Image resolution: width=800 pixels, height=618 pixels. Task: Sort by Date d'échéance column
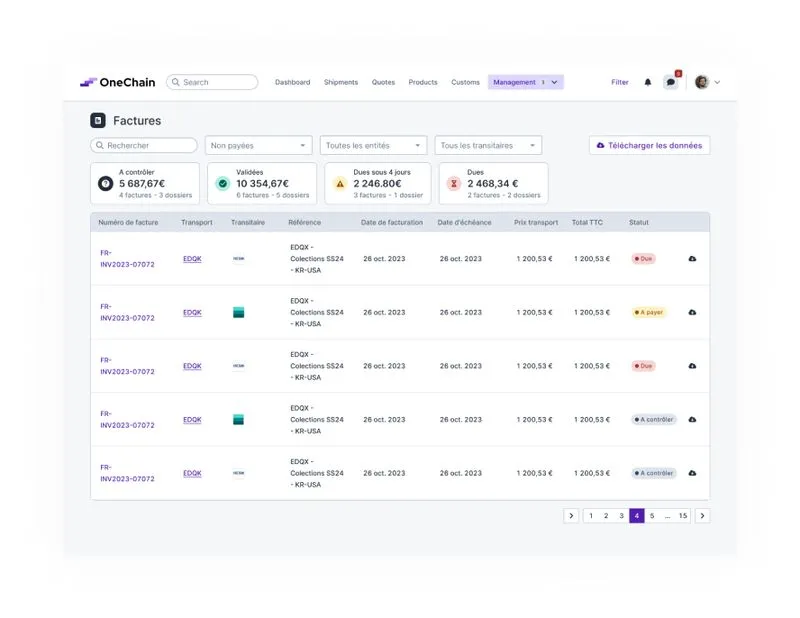pos(464,223)
